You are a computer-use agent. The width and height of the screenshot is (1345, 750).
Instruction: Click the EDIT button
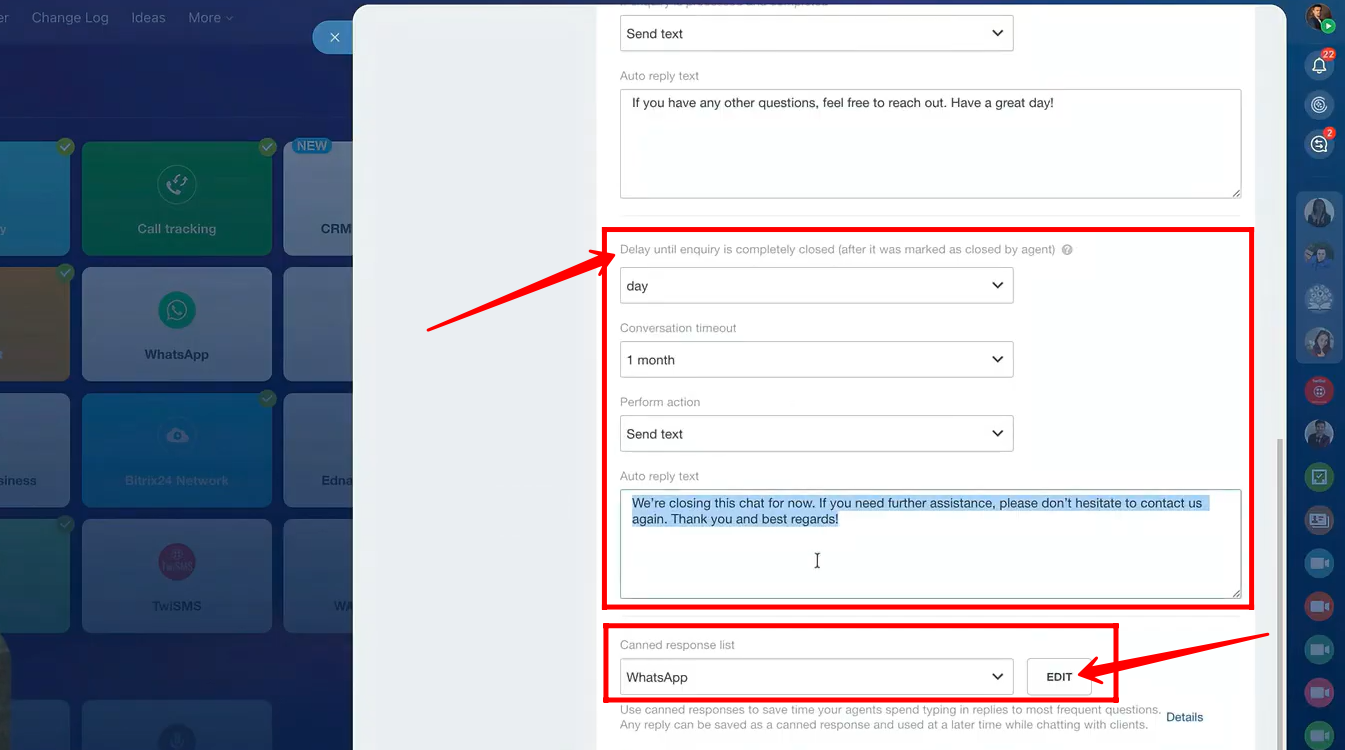1059,677
